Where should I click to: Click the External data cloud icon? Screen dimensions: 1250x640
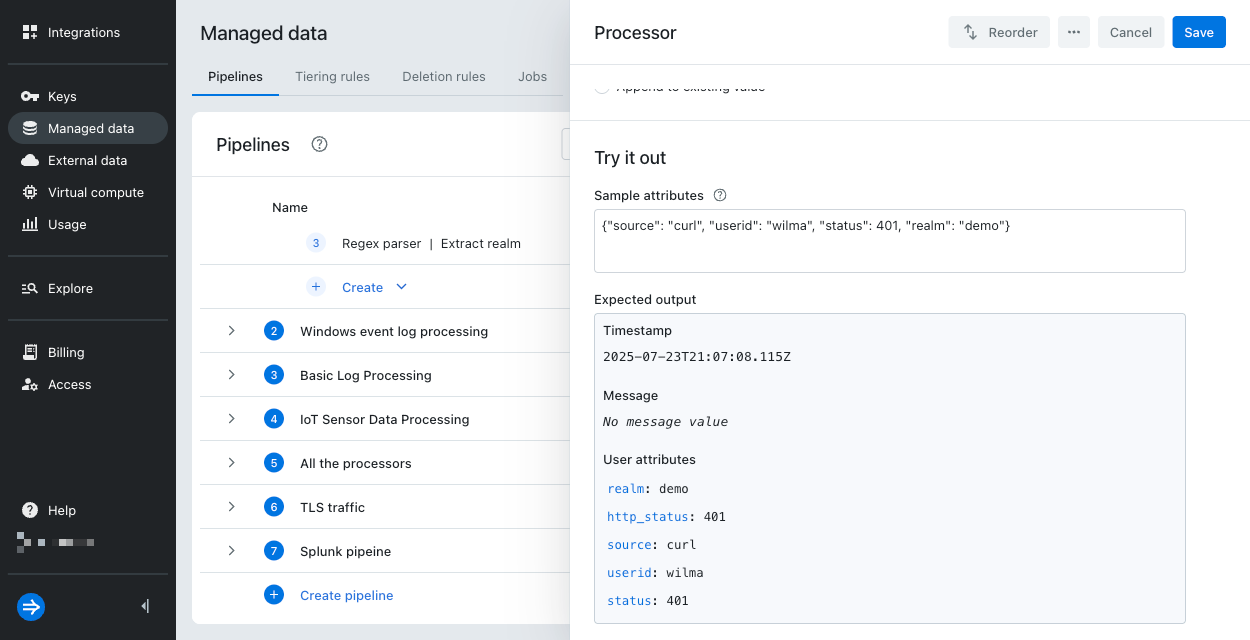click(x=30, y=160)
